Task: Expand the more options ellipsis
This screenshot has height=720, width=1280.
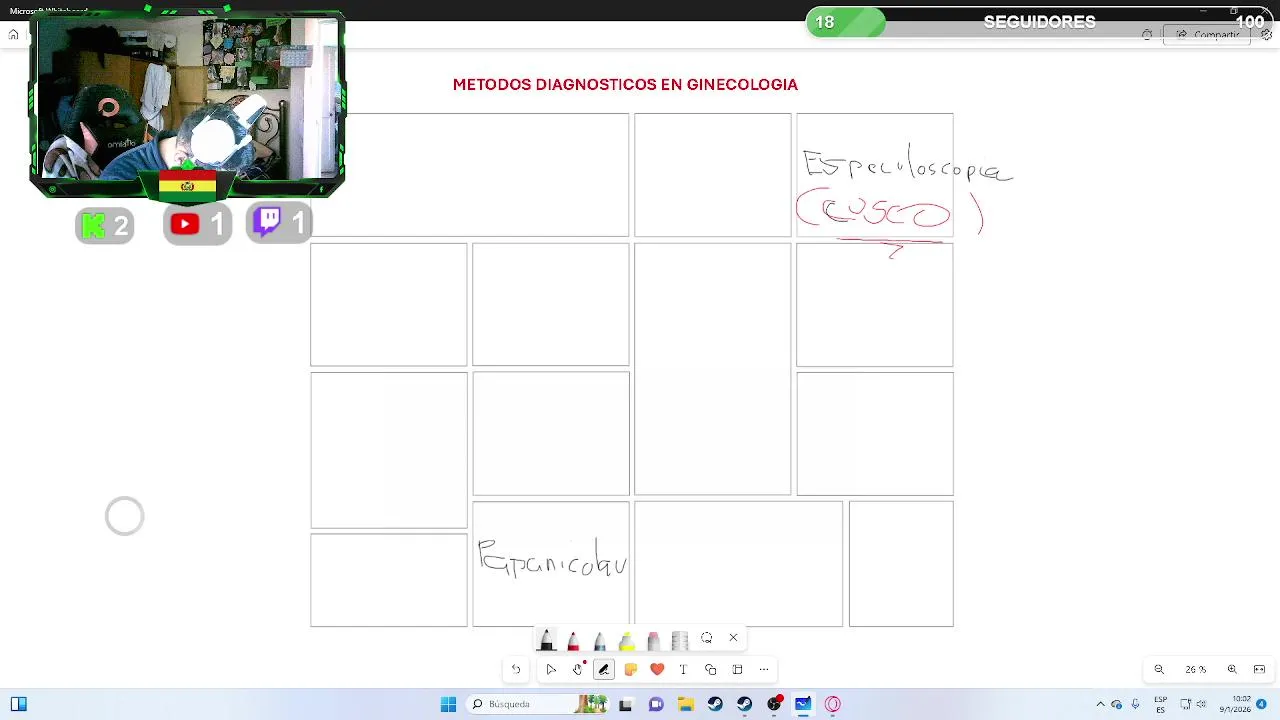Action: 764,670
